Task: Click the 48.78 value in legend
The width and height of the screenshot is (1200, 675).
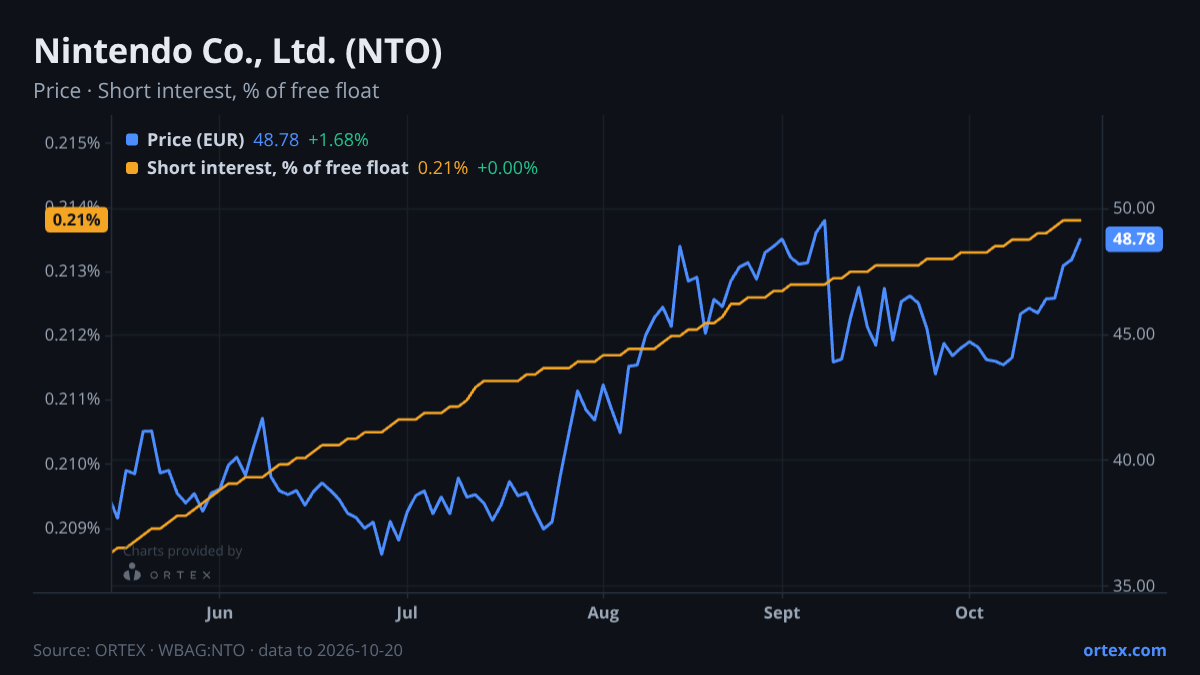Action: (276, 140)
